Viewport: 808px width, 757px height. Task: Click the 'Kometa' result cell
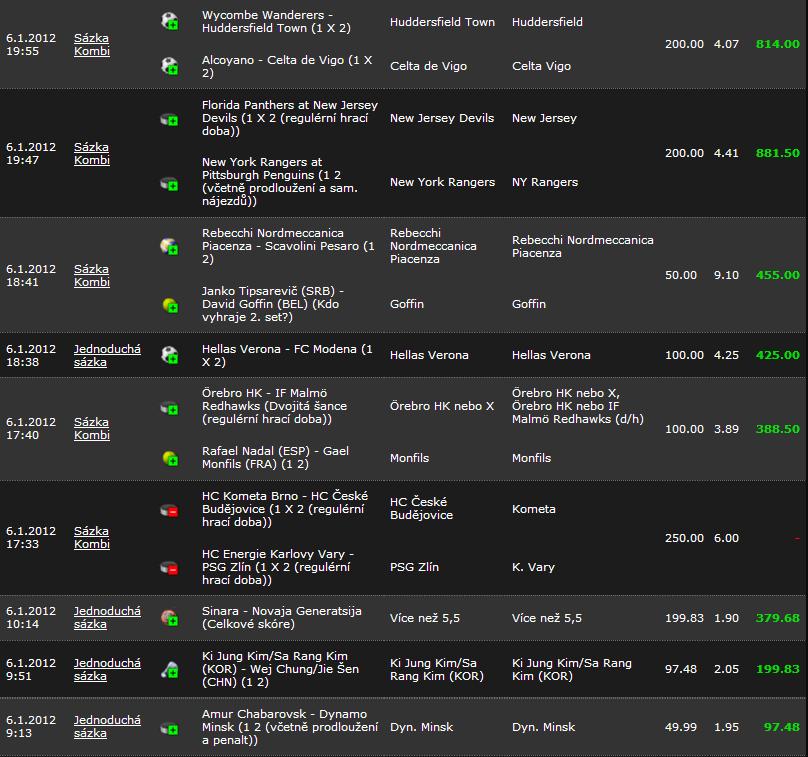click(x=533, y=509)
